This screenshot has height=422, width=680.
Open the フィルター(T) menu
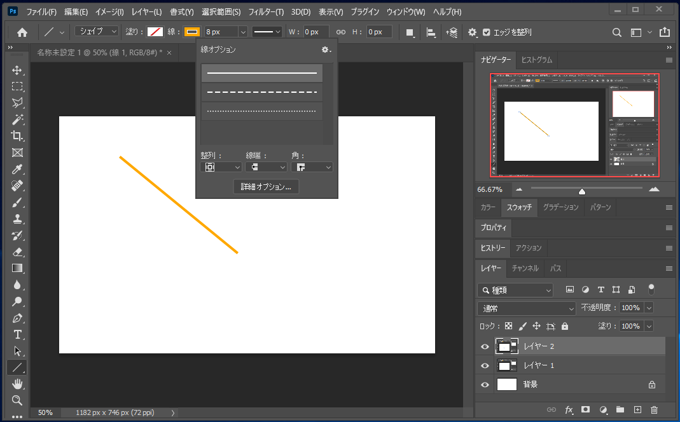click(x=266, y=12)
